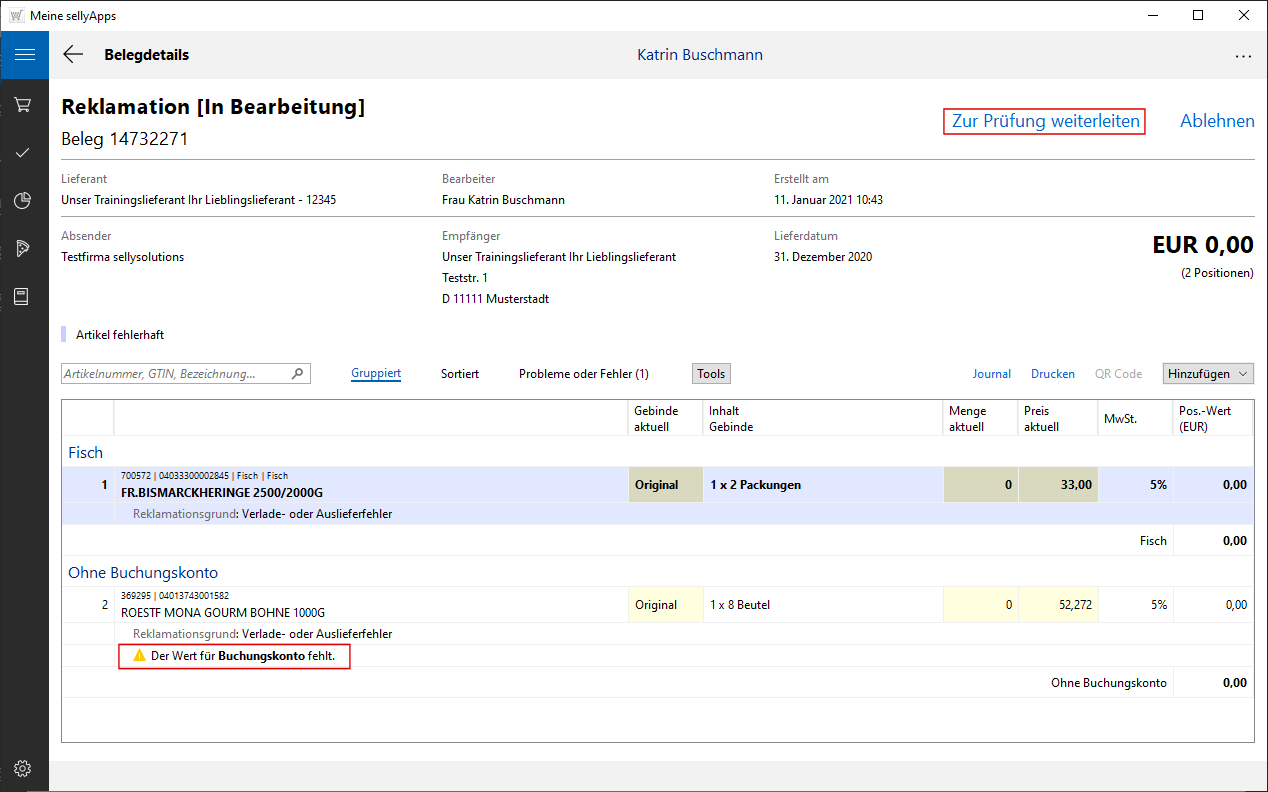Switch to the Sortiert view
Viewport: 1268px width, 792px height.
tap(460, 373)
